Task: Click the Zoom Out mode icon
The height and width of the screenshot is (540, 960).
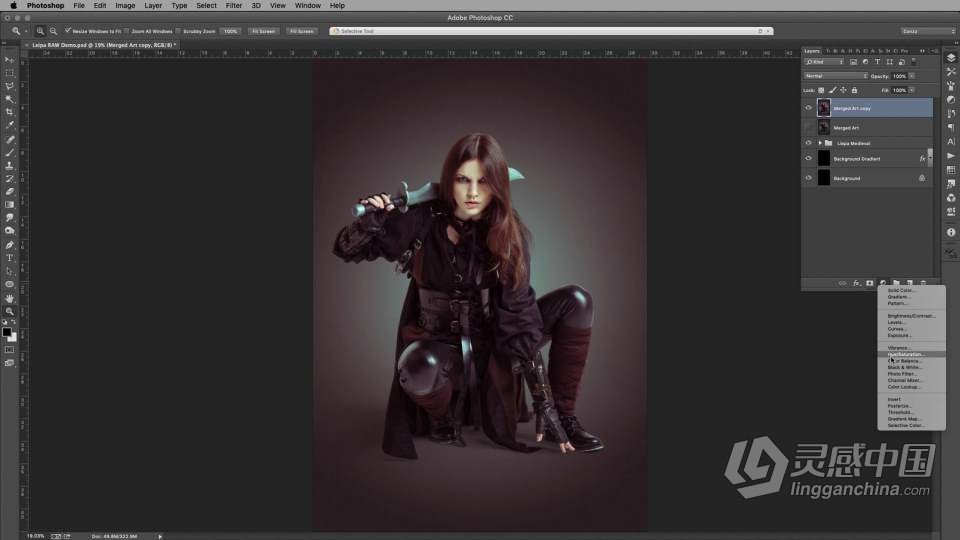Action: (x=53, y=31)
